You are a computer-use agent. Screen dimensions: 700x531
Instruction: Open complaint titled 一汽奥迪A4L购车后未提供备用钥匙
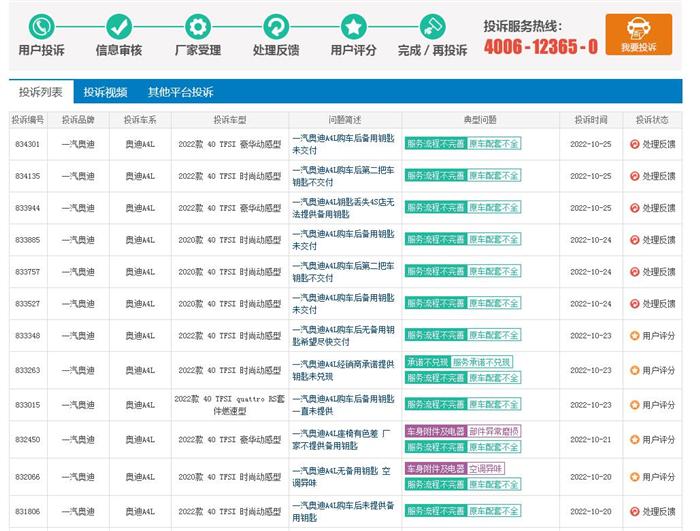pos(343,511)
